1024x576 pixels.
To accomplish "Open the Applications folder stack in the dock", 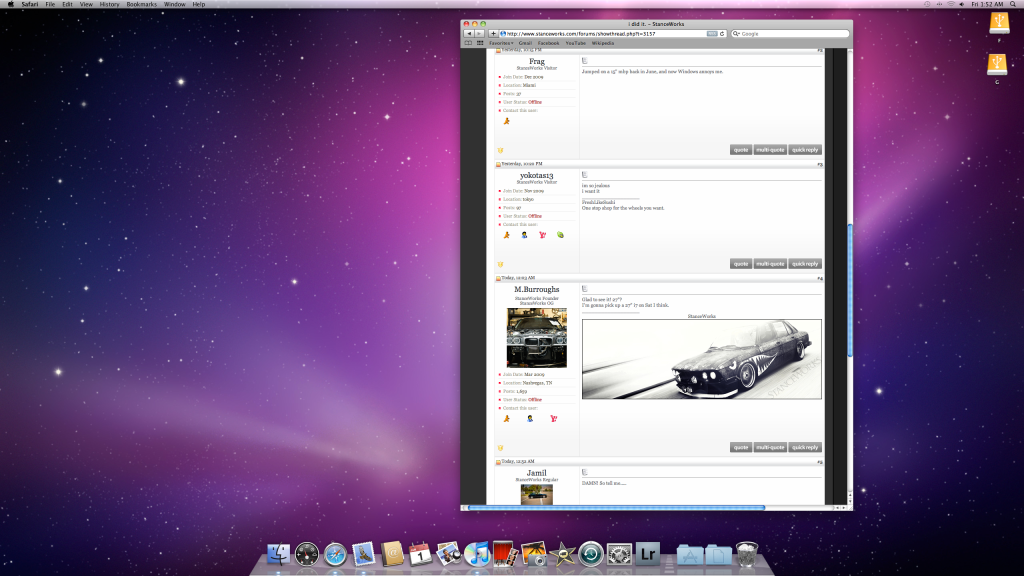I will 690,554.
